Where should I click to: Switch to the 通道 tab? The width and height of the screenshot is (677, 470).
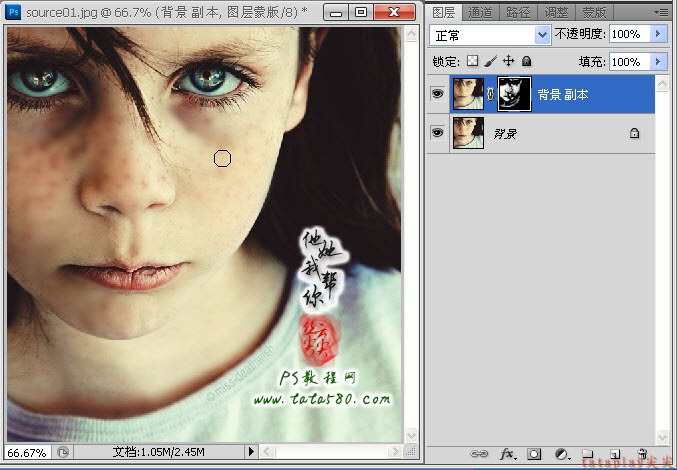click(480, 13)
